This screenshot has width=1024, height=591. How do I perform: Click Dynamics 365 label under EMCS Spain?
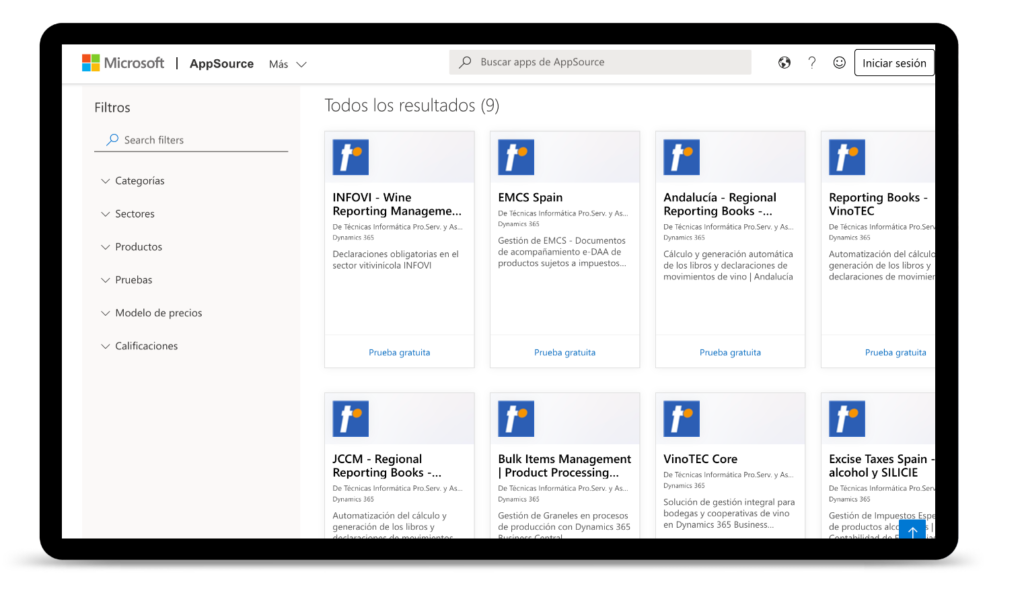pyautogui.click(x=519, y=224)
